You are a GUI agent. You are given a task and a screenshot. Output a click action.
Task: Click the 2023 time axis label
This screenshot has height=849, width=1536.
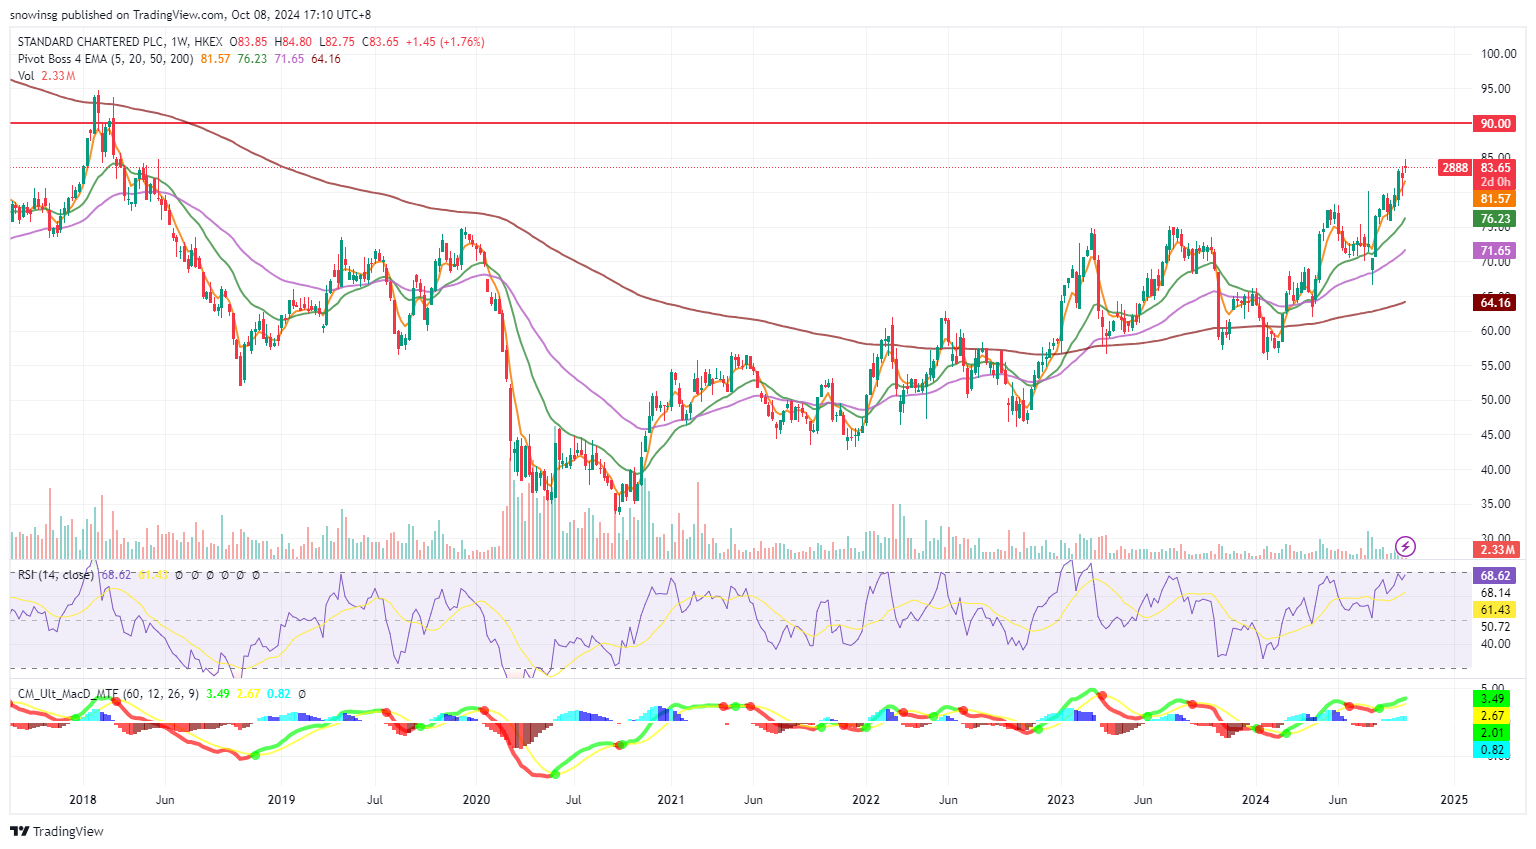click(x=1061, y=800)
